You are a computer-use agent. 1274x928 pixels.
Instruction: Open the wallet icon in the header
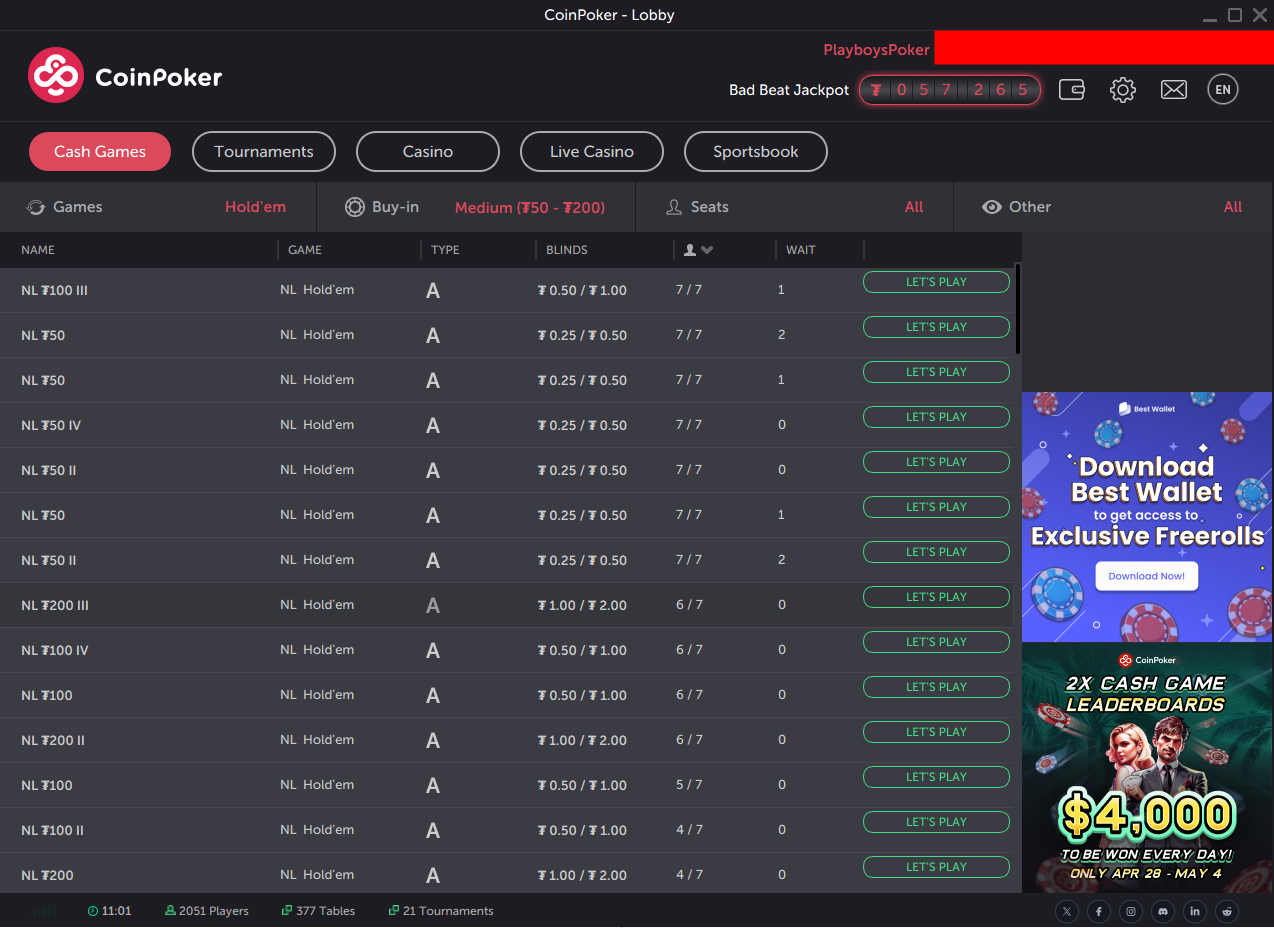(x=1072, y=89)
